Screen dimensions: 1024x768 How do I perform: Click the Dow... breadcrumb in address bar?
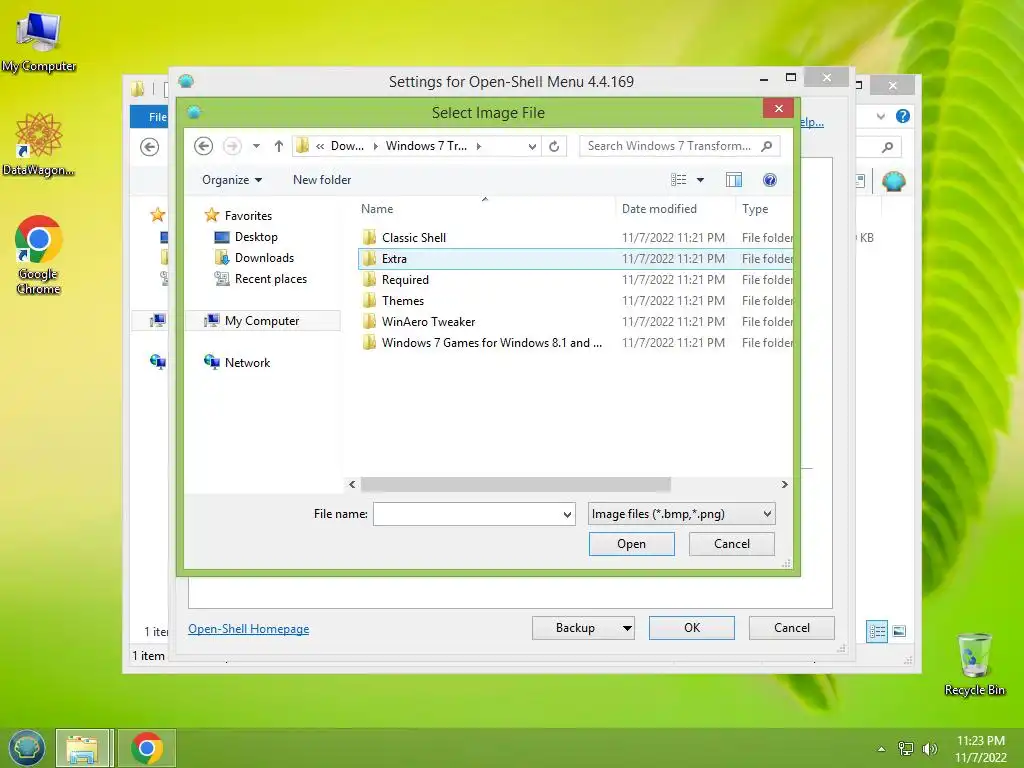[x=347, y=146]
